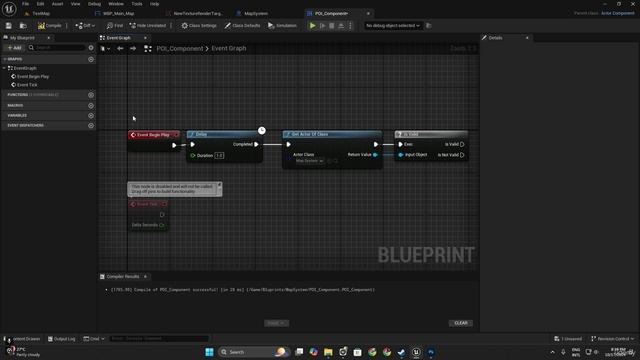Select Event Begin Play in graph list
640x360 pixels.
pos(33,76)
